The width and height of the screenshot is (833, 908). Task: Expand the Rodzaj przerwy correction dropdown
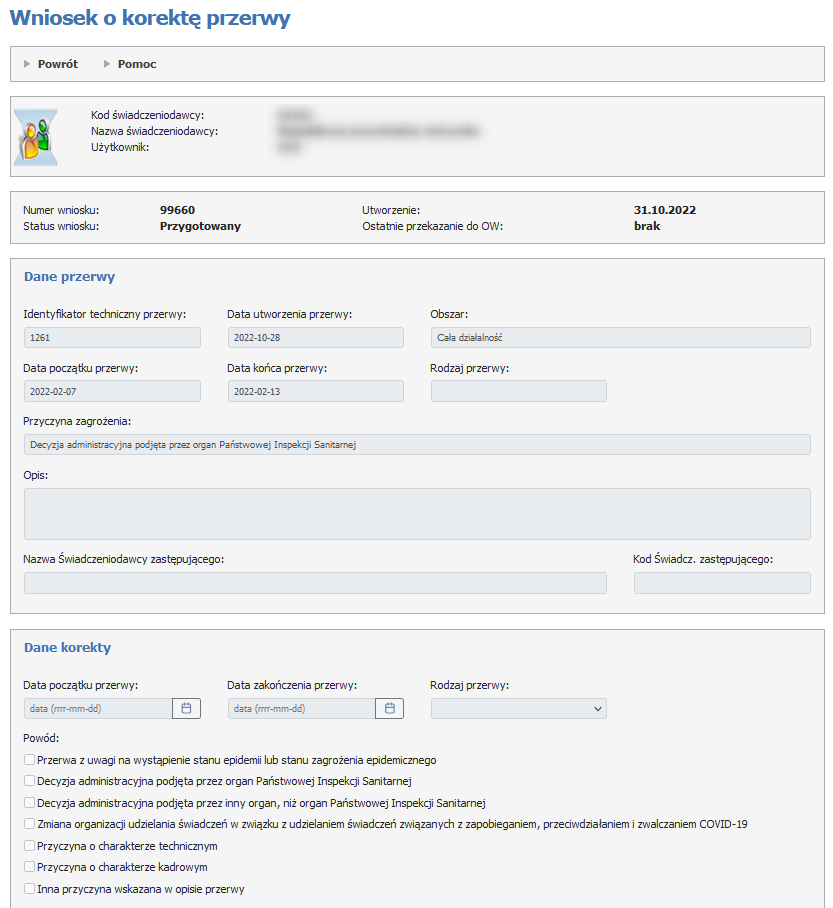pyautogui.click(x=518, y=708)
